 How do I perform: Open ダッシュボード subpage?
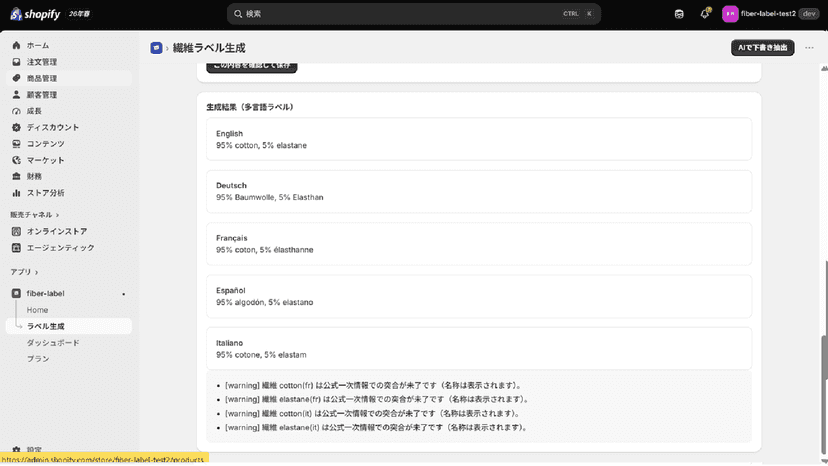[x=53, y=343]
